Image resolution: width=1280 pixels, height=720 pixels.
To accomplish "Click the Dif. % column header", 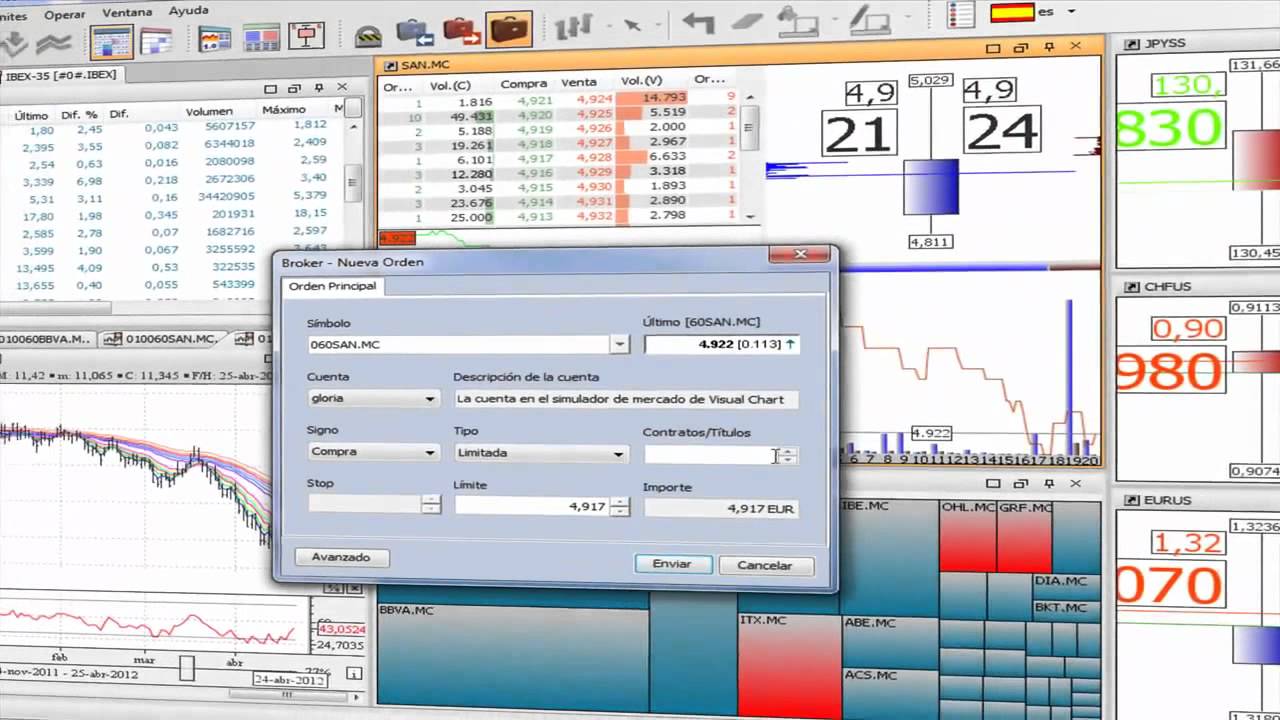I will coord(78,115).
